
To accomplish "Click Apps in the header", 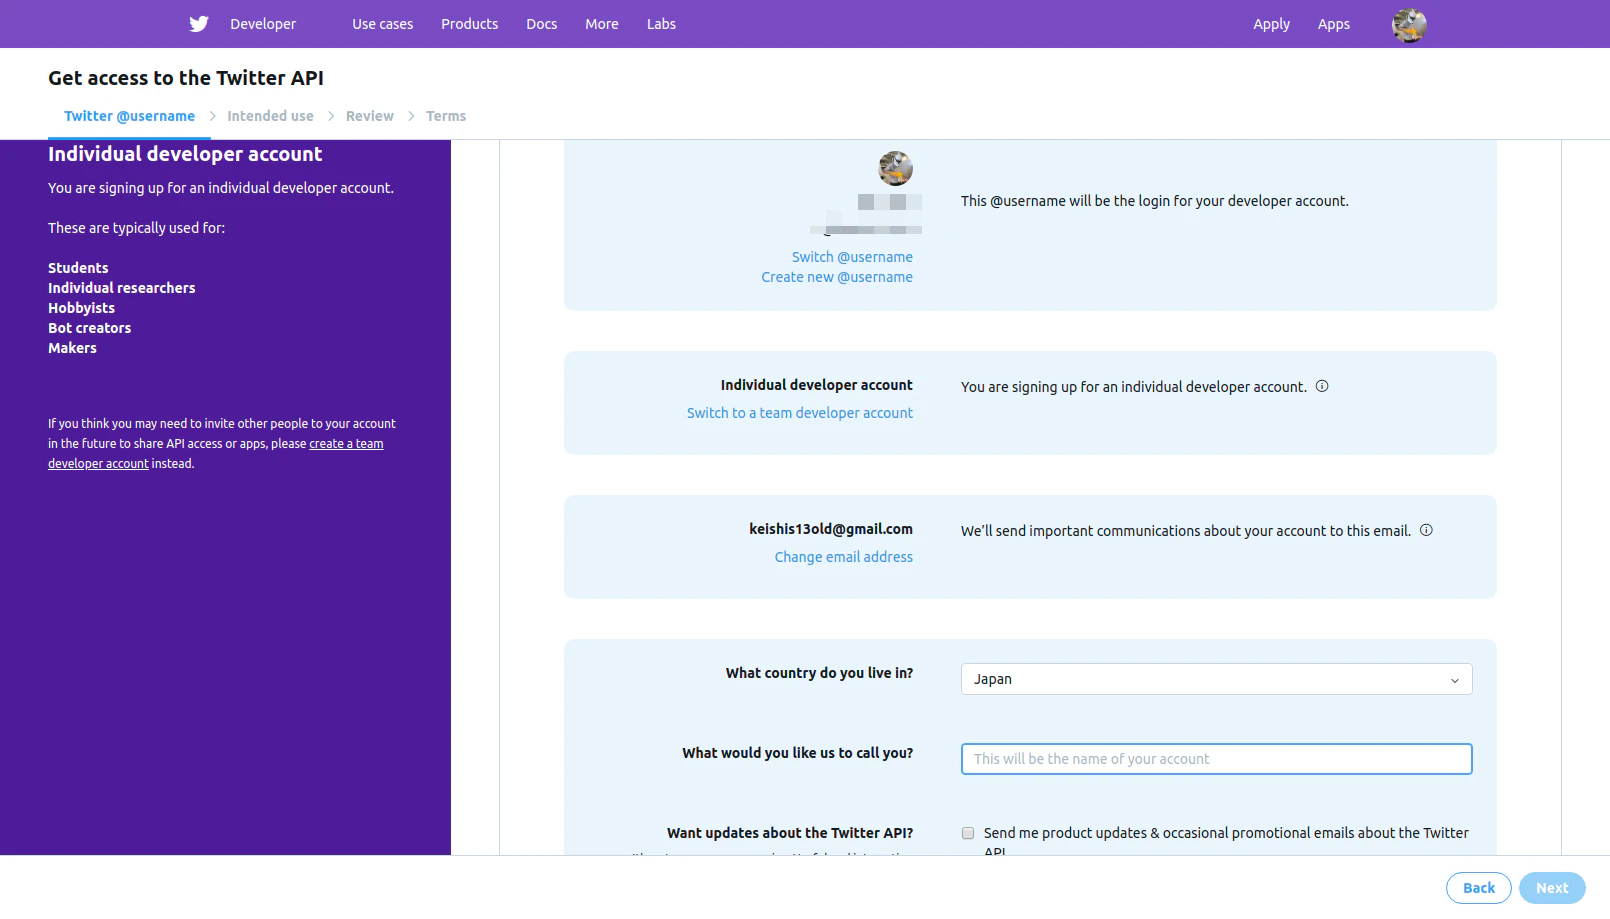I will point(1333,24).
